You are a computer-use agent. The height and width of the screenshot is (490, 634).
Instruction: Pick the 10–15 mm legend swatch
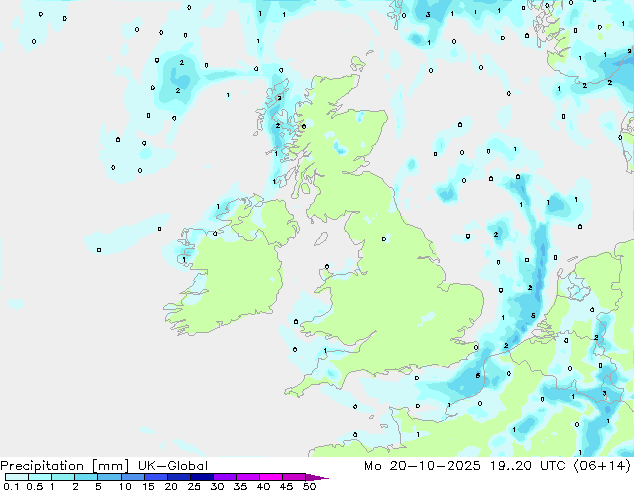pos(133,477)
